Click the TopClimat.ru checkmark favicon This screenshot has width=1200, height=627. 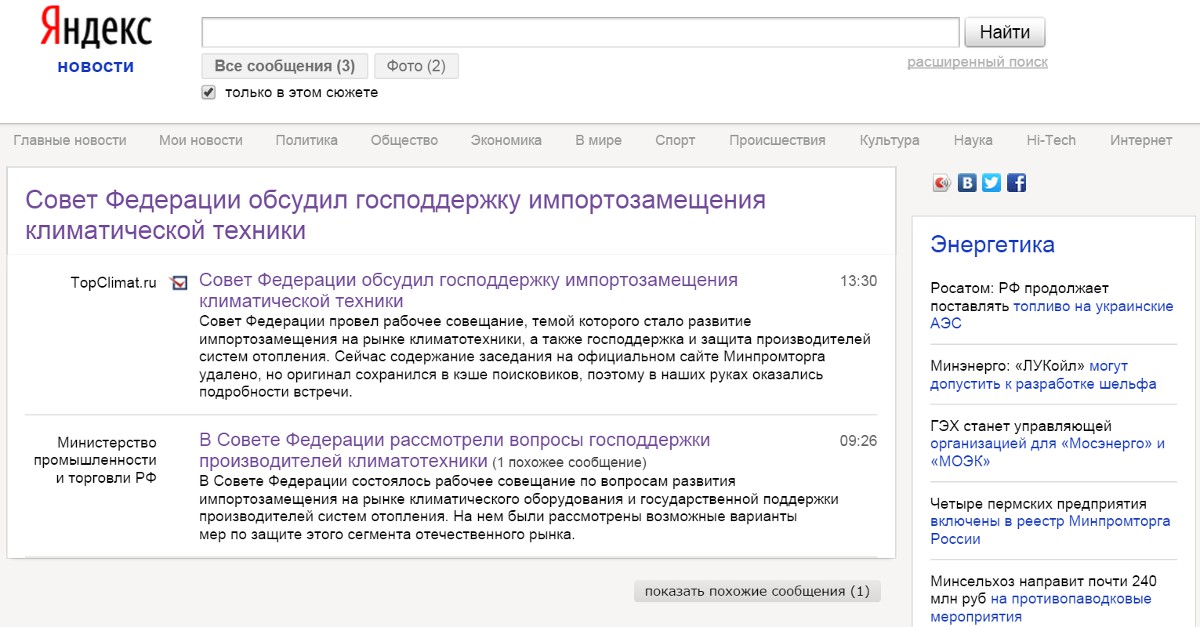coord(179,283)
